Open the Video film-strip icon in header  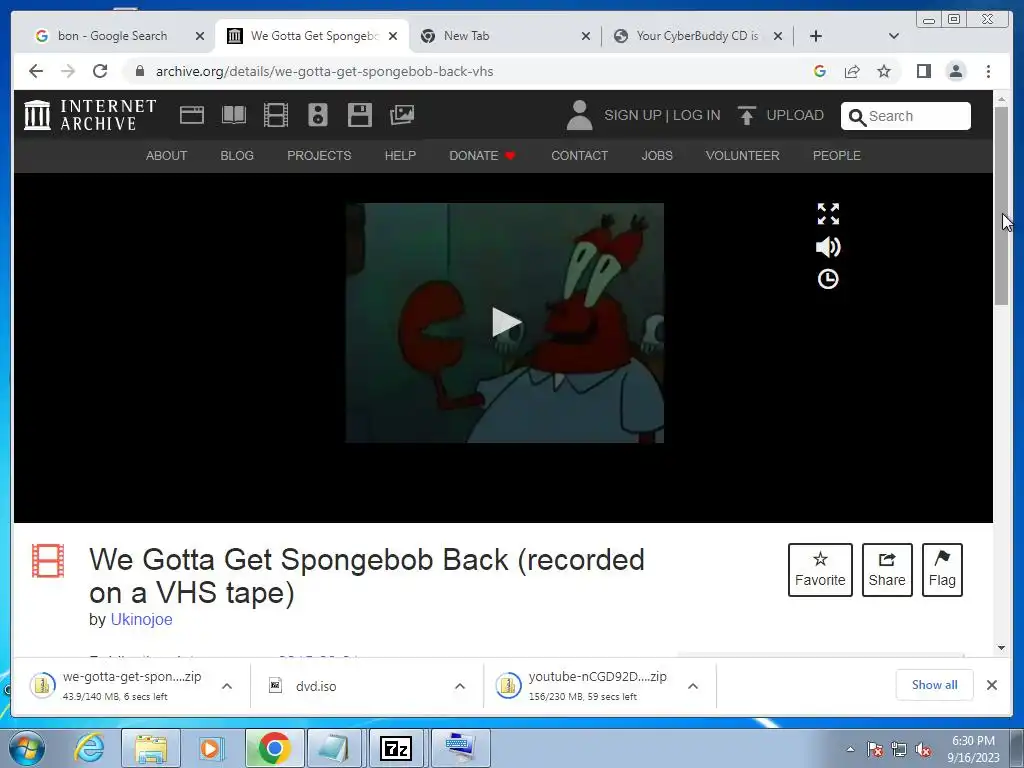pos(276,115)
